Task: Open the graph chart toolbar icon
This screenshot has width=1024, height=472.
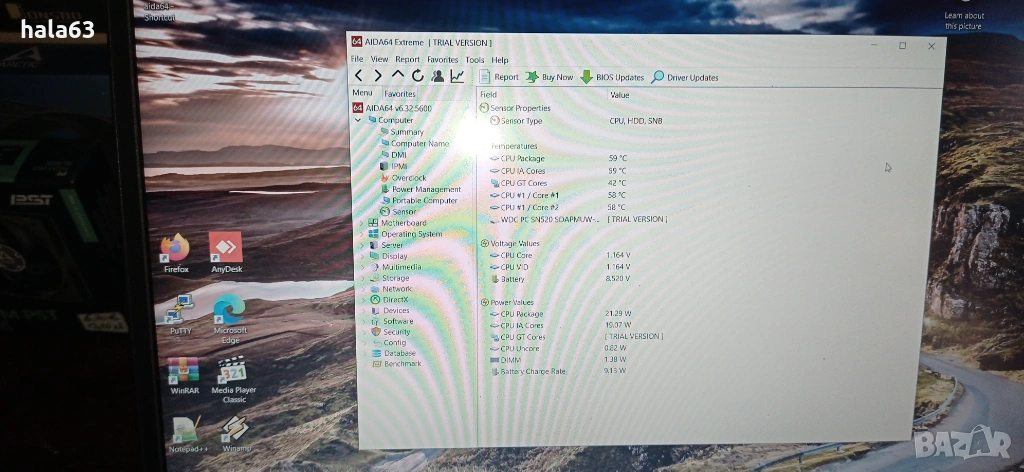Action: point(457,76)
